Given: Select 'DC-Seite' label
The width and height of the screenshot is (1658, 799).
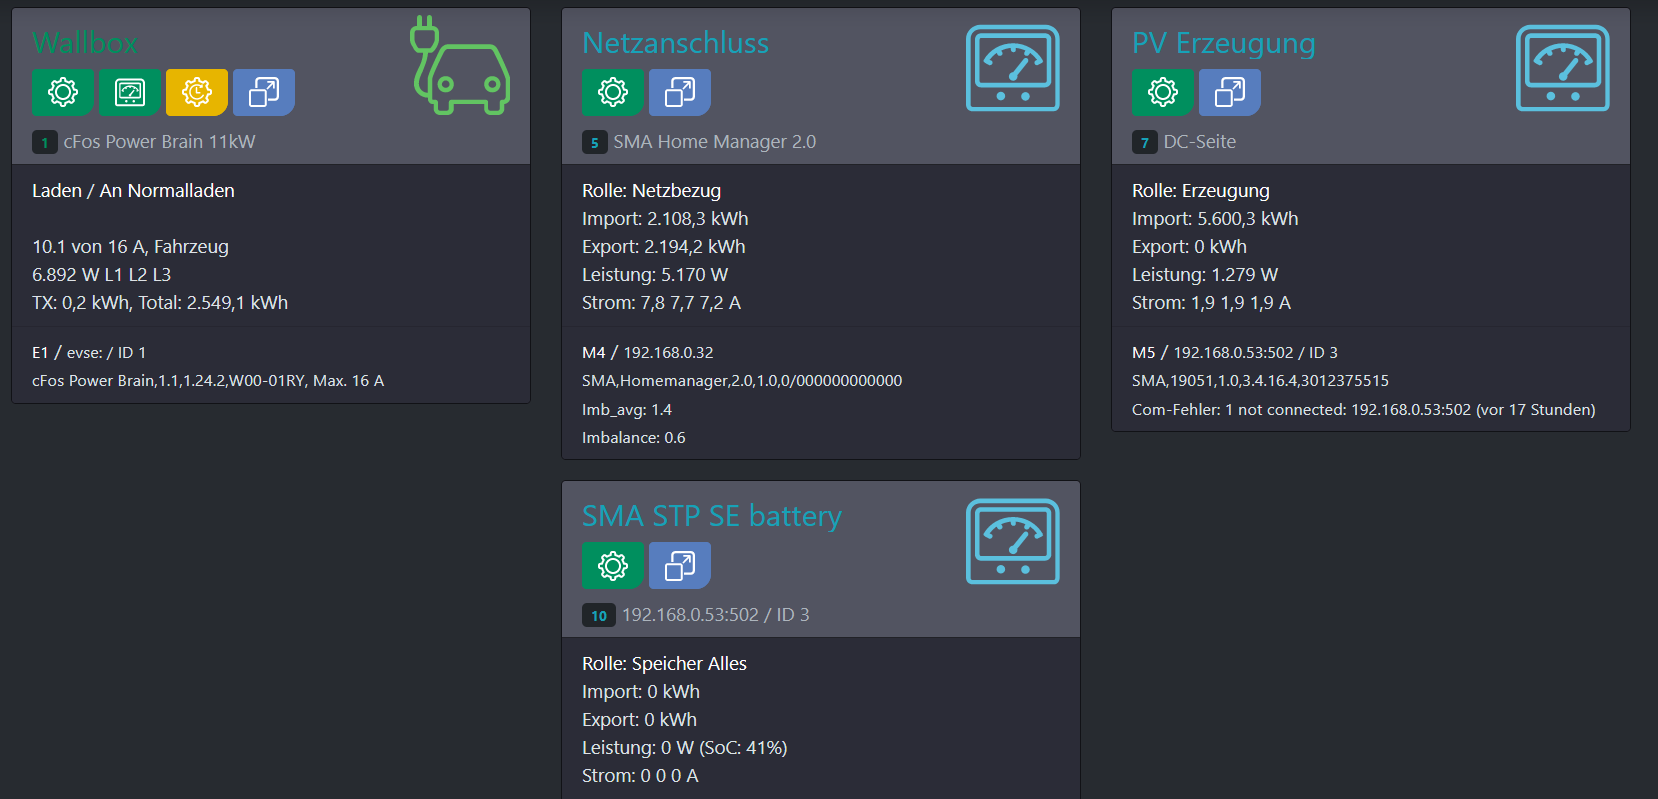Looking at the screenshot, I should tap(1200, 142).
